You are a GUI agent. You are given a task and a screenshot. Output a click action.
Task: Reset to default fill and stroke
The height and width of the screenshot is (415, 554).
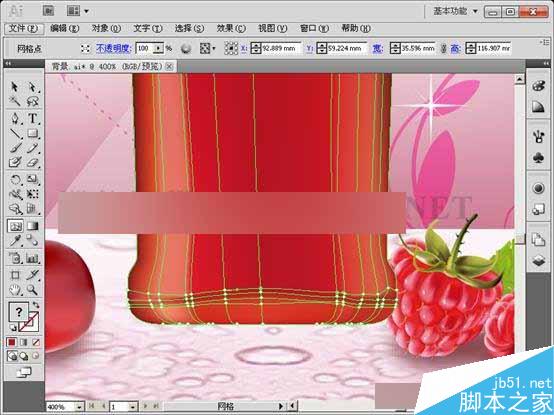[x=13, y=327]
